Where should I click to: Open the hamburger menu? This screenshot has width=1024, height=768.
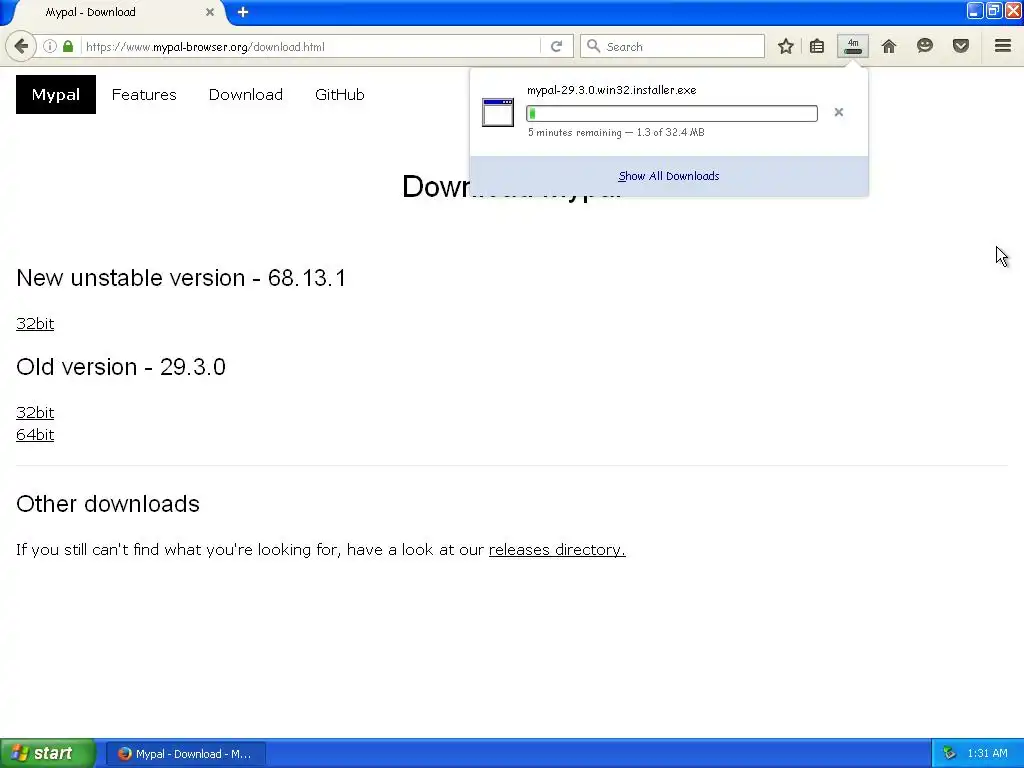(x=1003, y=46)
